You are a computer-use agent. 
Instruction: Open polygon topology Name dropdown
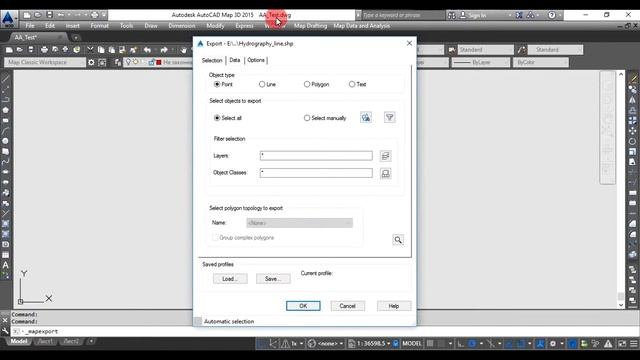[x=299, y=223]
